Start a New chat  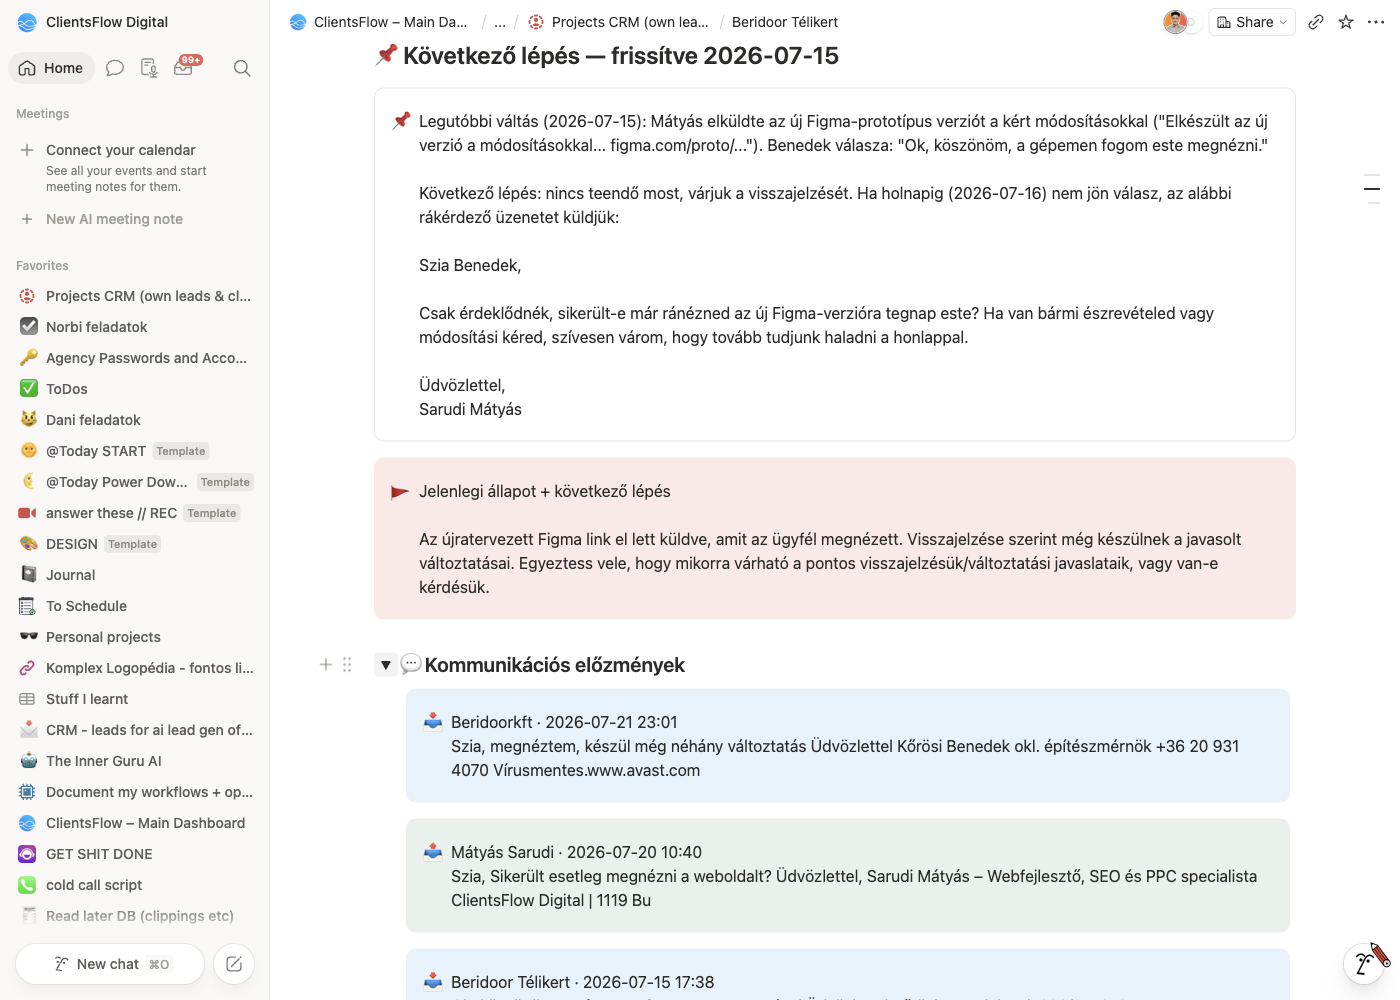tap(110, 964)
